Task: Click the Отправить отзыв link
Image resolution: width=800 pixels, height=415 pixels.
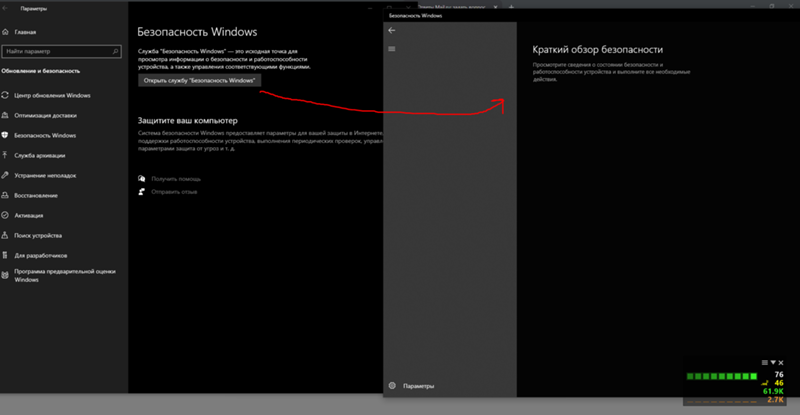Action: pyautogui.click(x=174, y=191)
